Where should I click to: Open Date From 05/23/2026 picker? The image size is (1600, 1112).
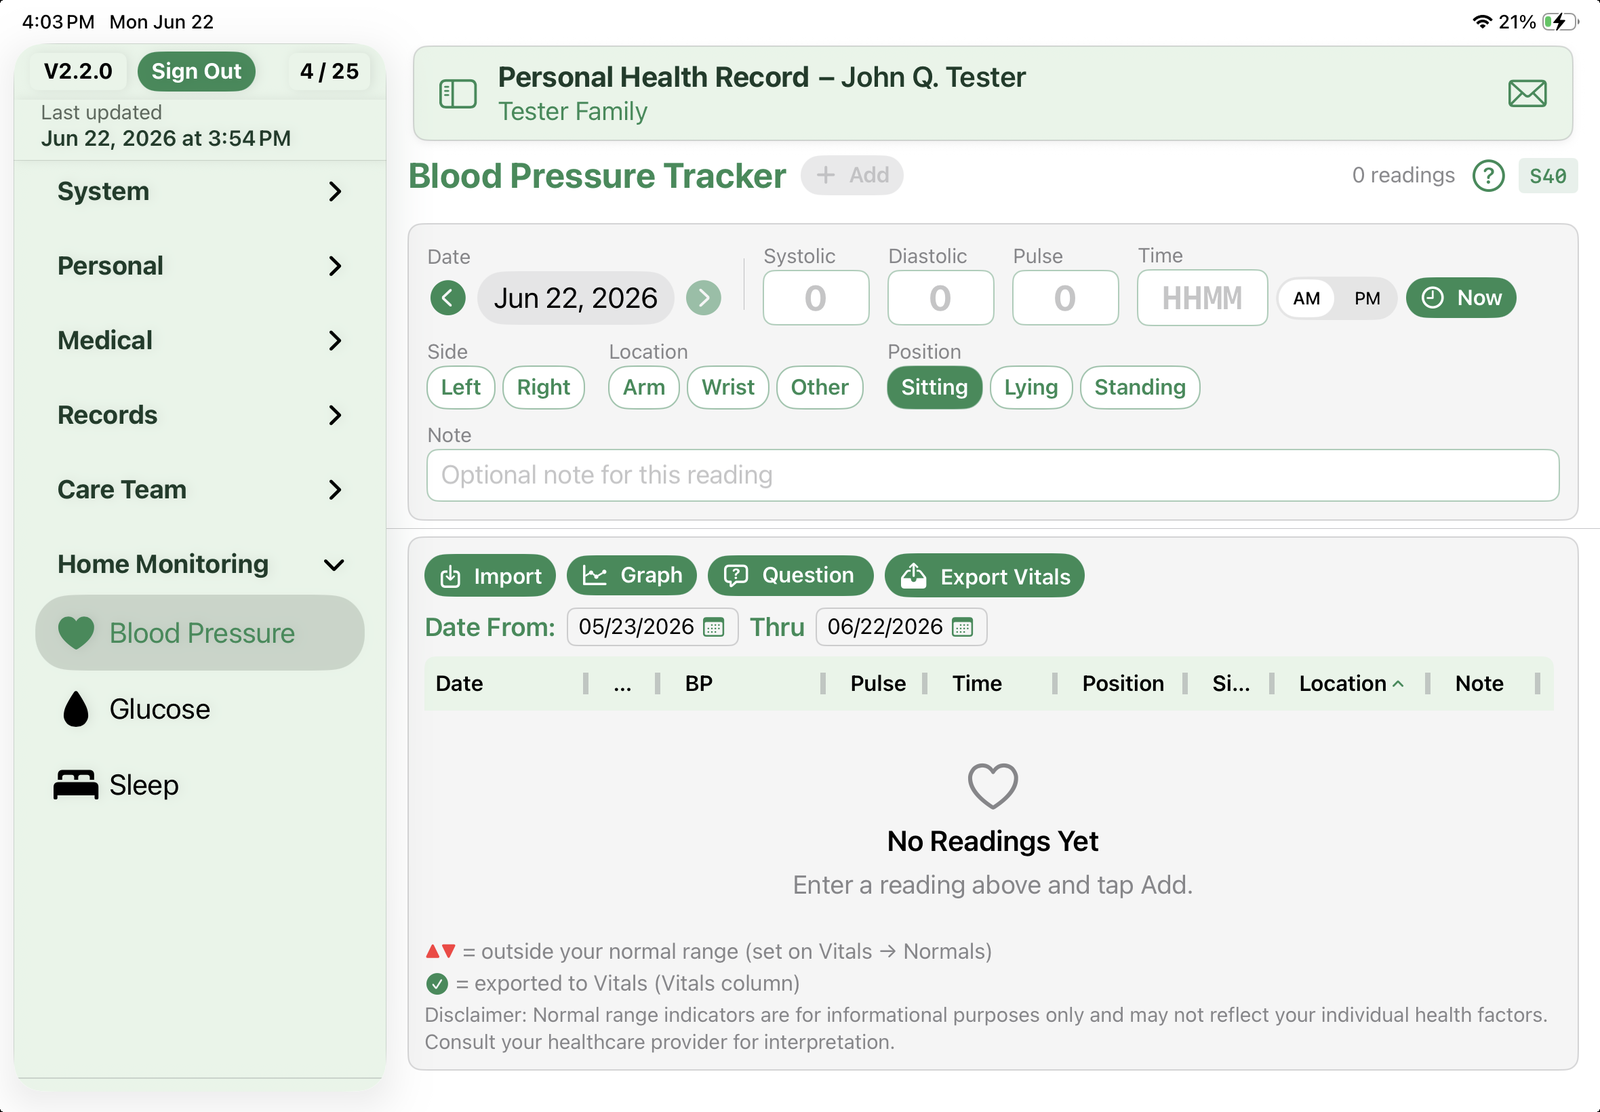click(652, 627)
